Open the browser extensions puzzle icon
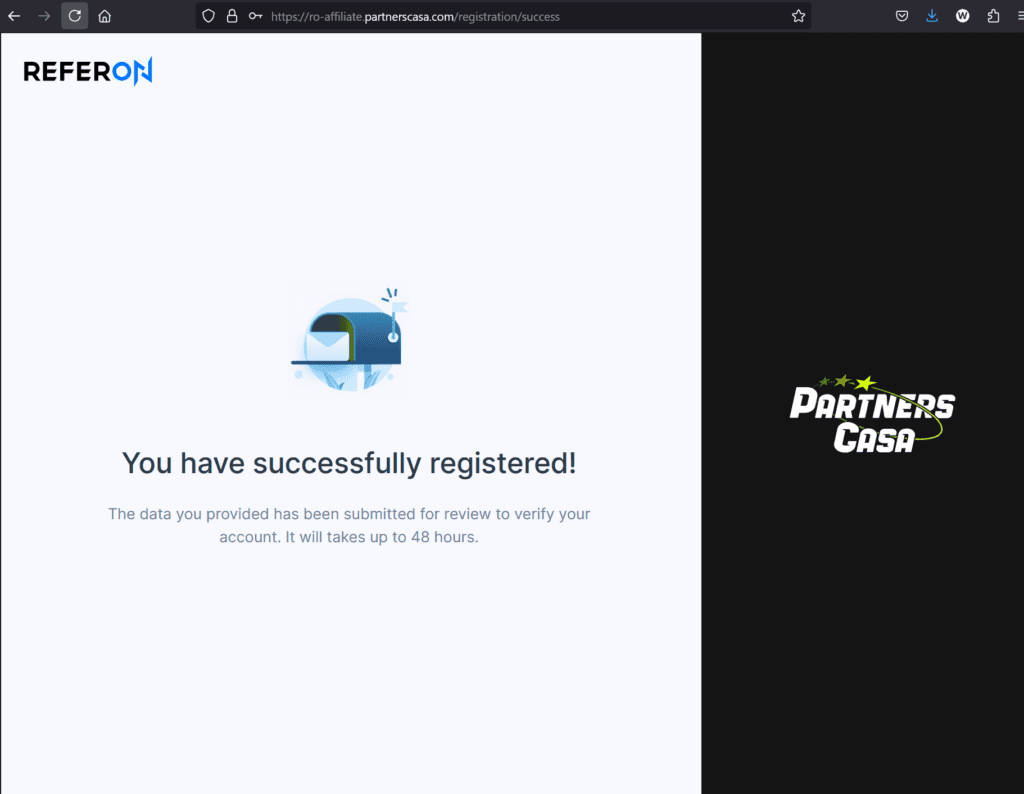 tap(991, 15)
